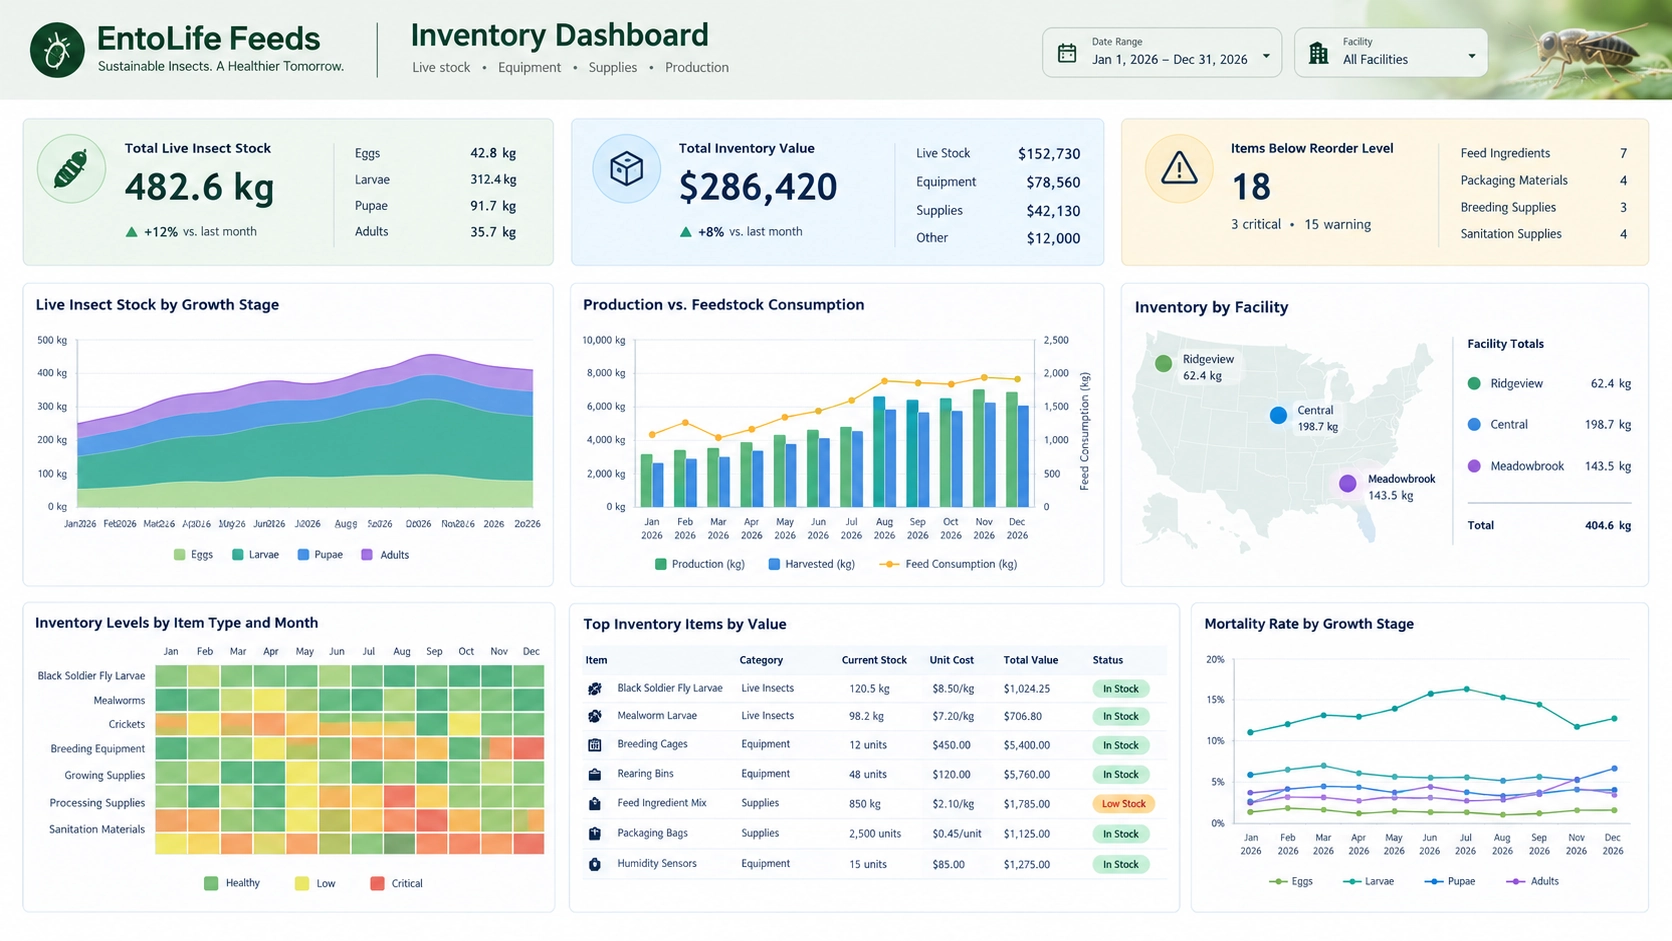Viewport: 1672px width, 941px height.
Task: Open the All Facilities dropdown
Action: [1391, 53]
